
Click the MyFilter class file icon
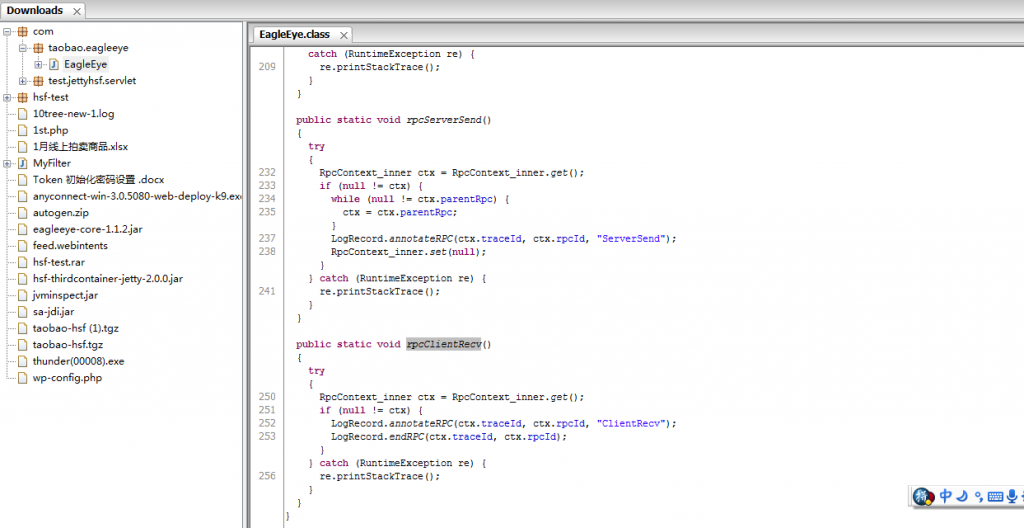coord(23,163)
